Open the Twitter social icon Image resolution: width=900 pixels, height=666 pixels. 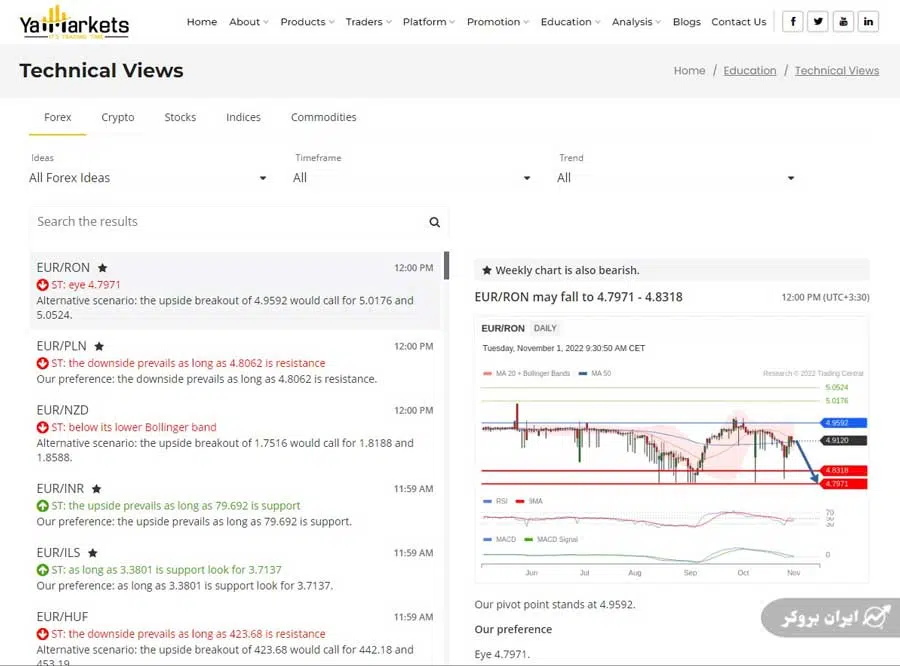click(818, 21)
